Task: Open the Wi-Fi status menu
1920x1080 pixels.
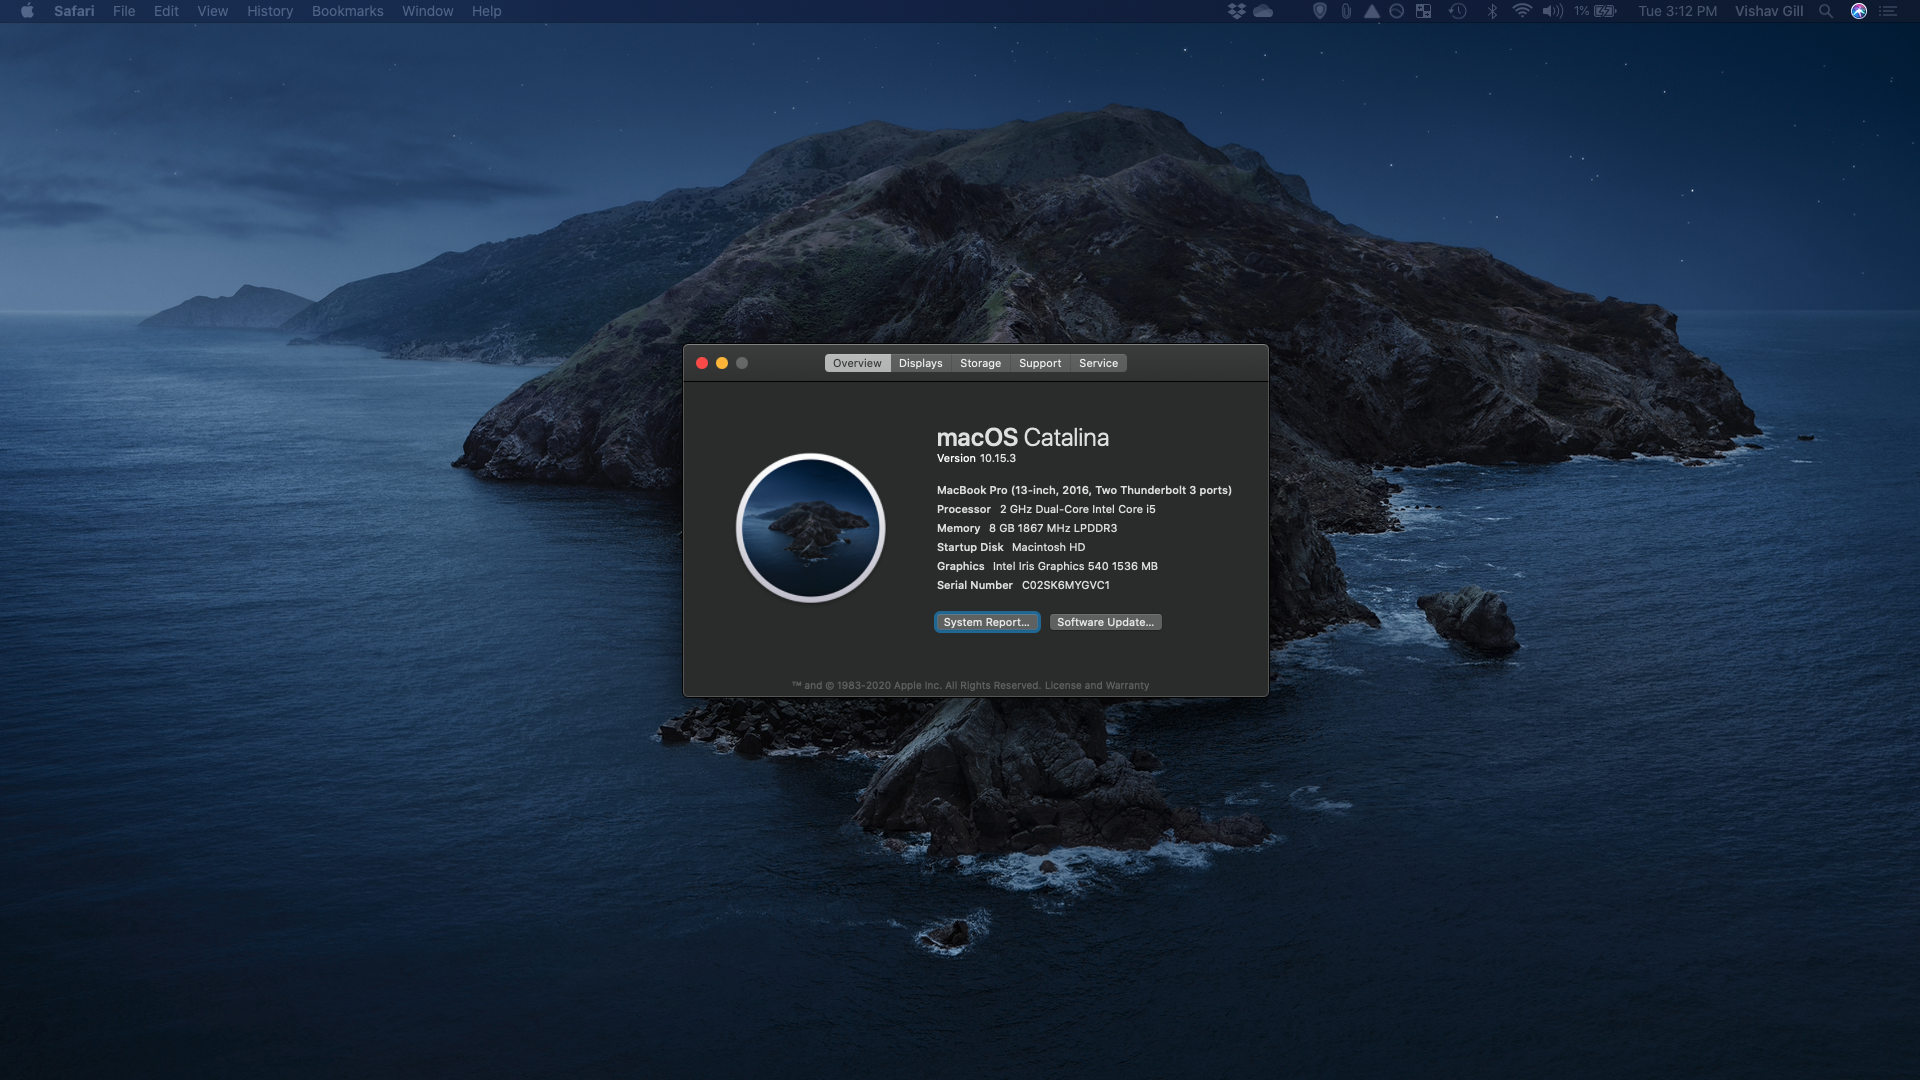Action: (1522, 11)
